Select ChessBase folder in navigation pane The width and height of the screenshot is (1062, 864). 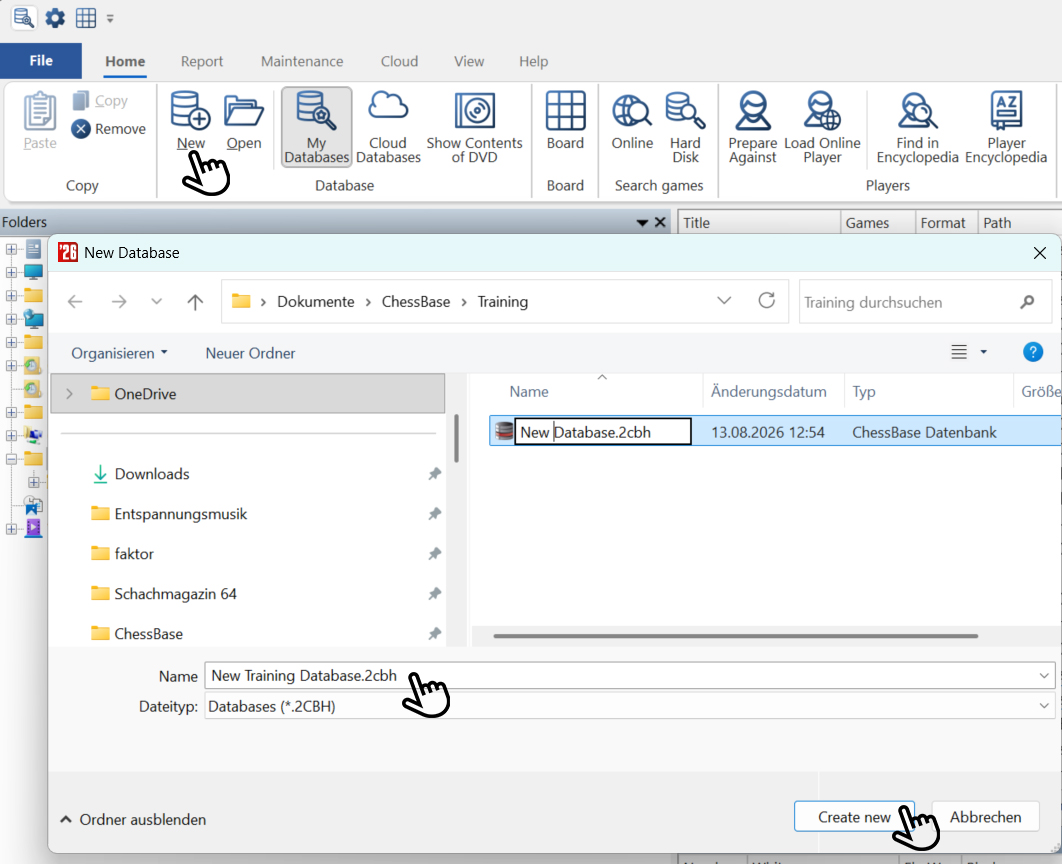pyautogui.click(x=148, y=634)
